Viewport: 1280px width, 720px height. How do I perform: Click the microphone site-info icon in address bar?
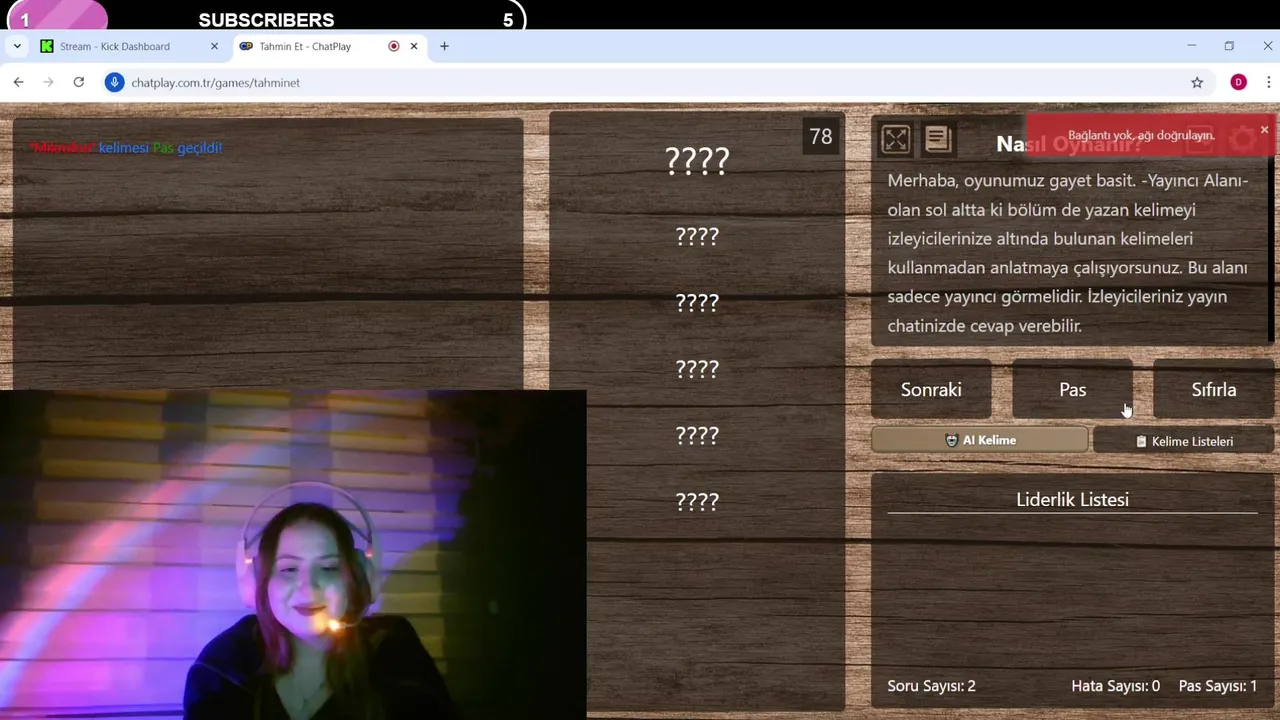(x=115, y=82)
